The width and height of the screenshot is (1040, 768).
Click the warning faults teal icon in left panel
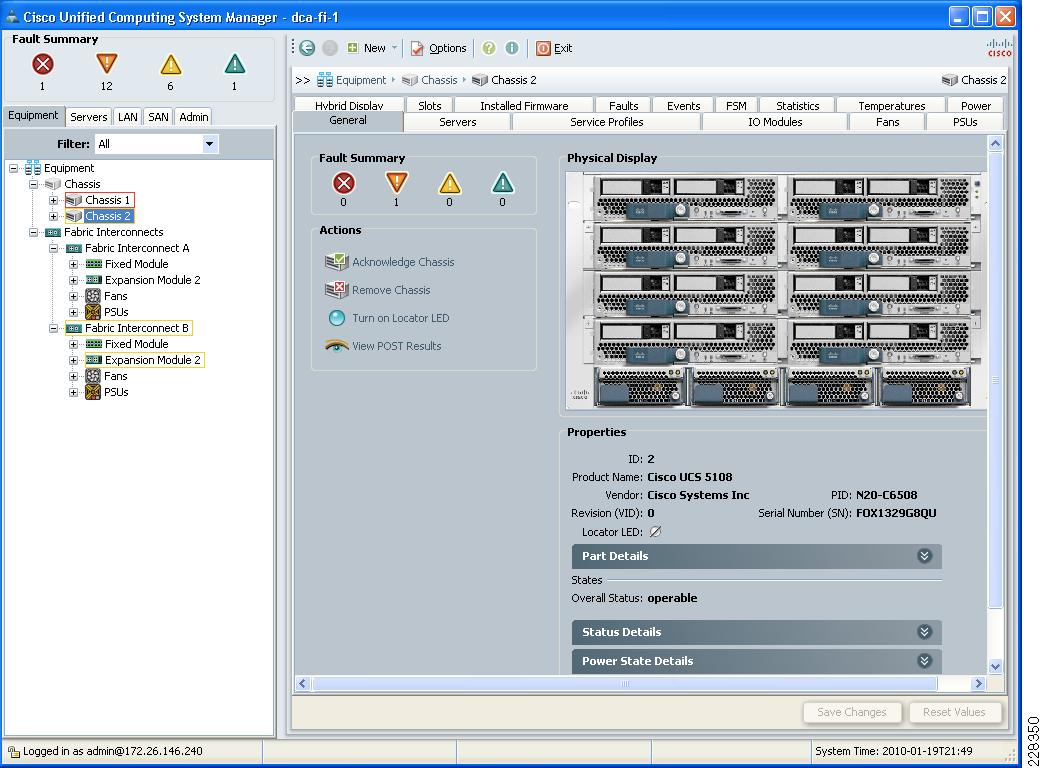click(235, 64)
